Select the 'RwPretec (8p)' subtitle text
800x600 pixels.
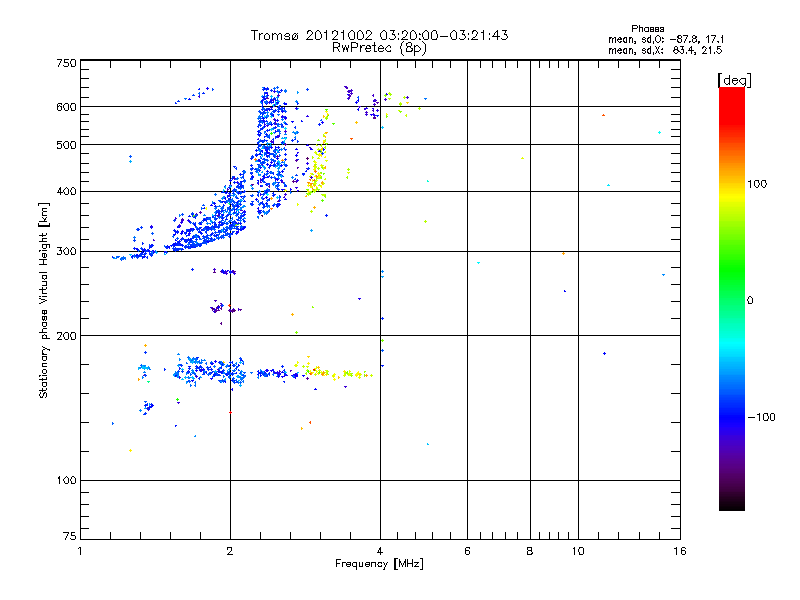pos(379,48)
